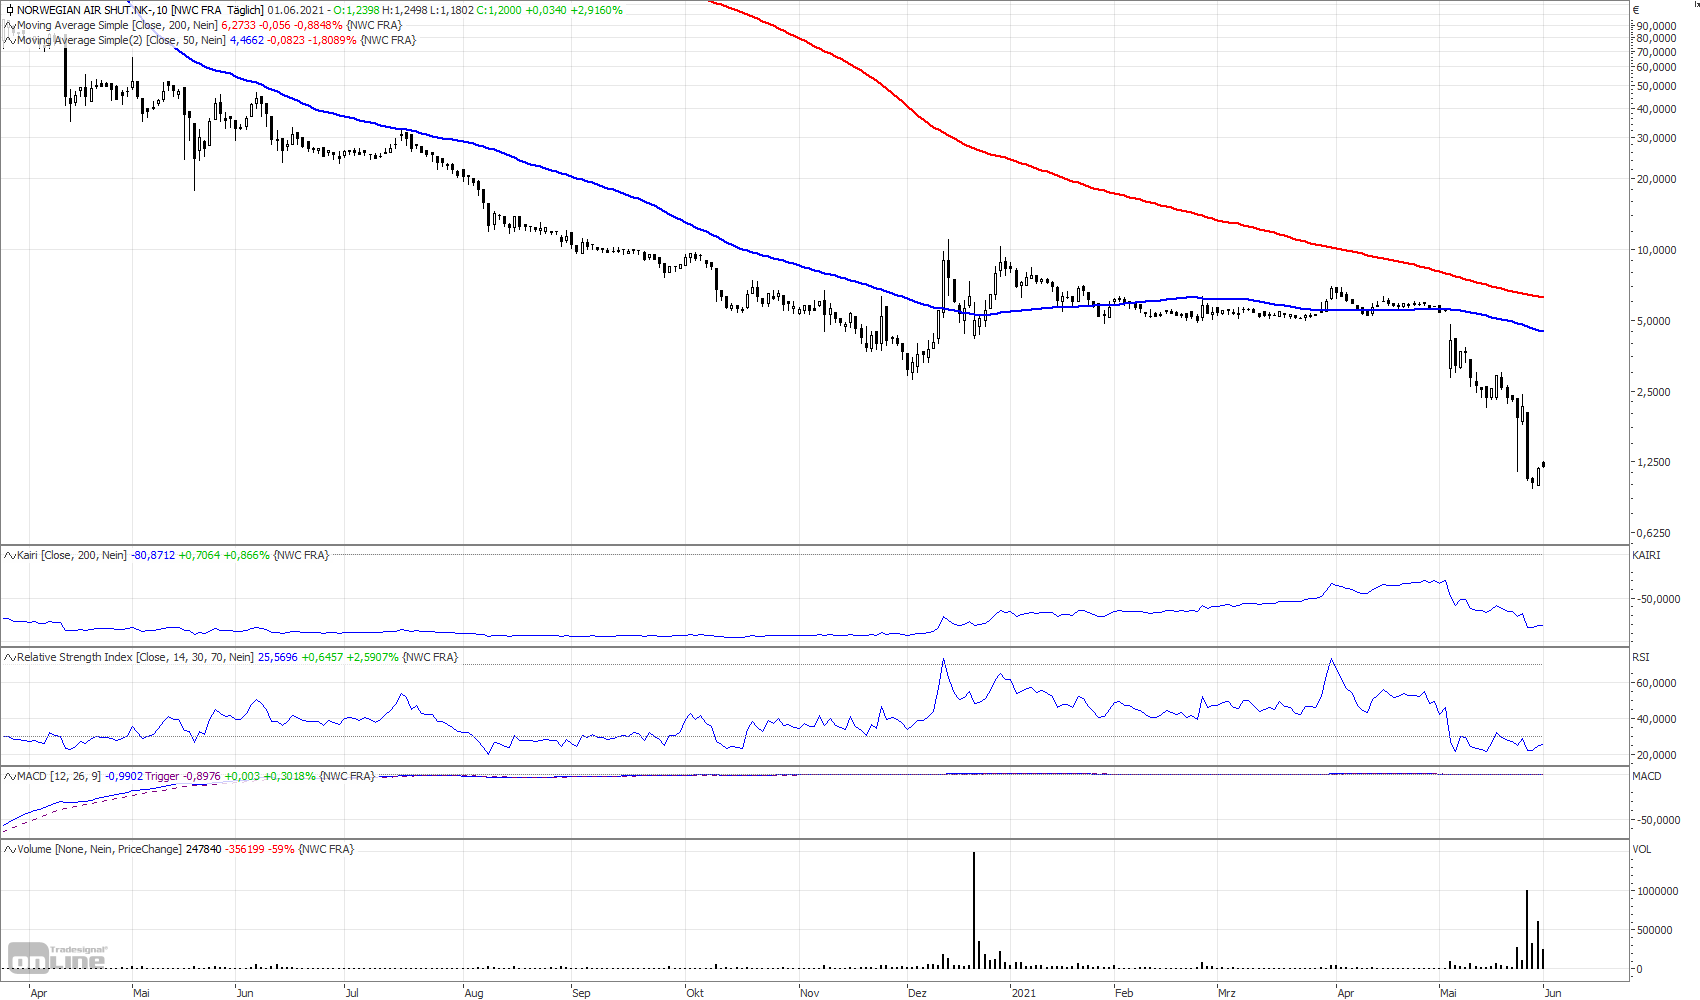The height and width of the screenshot is (1000, 1700).
Task: Select the Moving Average Simple(2) 50 legend text
Action: (x=122, y=40)
